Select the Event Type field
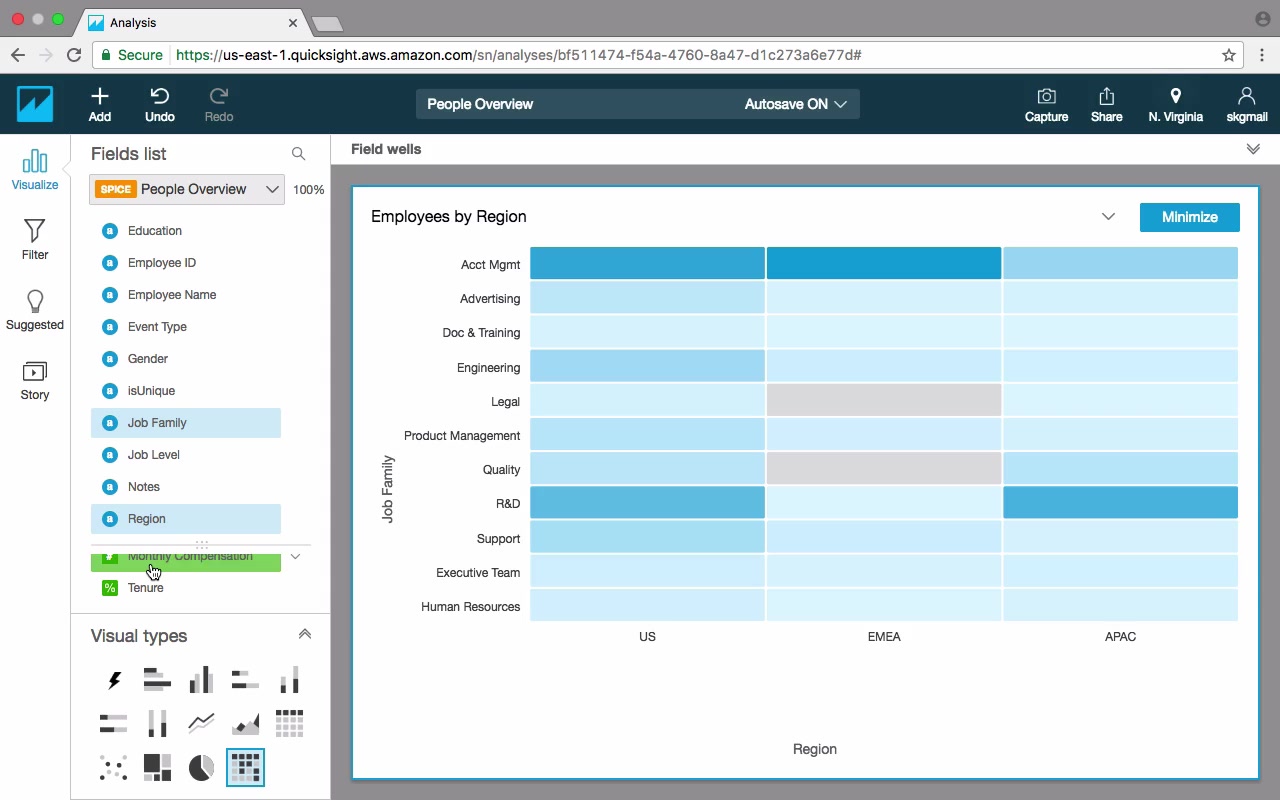 [x=186, y=327]
